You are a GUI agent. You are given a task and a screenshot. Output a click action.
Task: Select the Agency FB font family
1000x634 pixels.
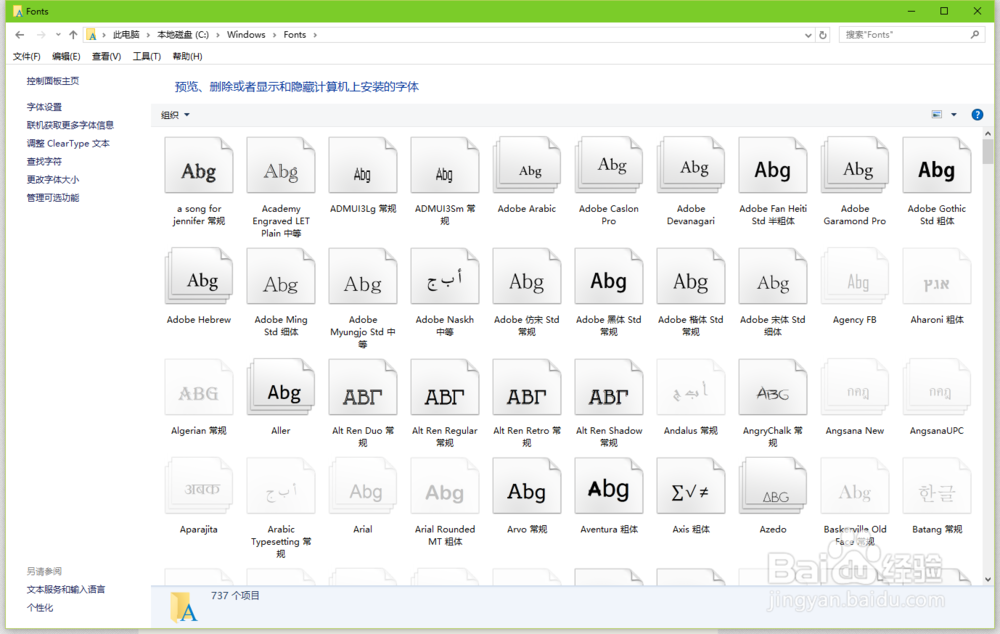(855, 276)
